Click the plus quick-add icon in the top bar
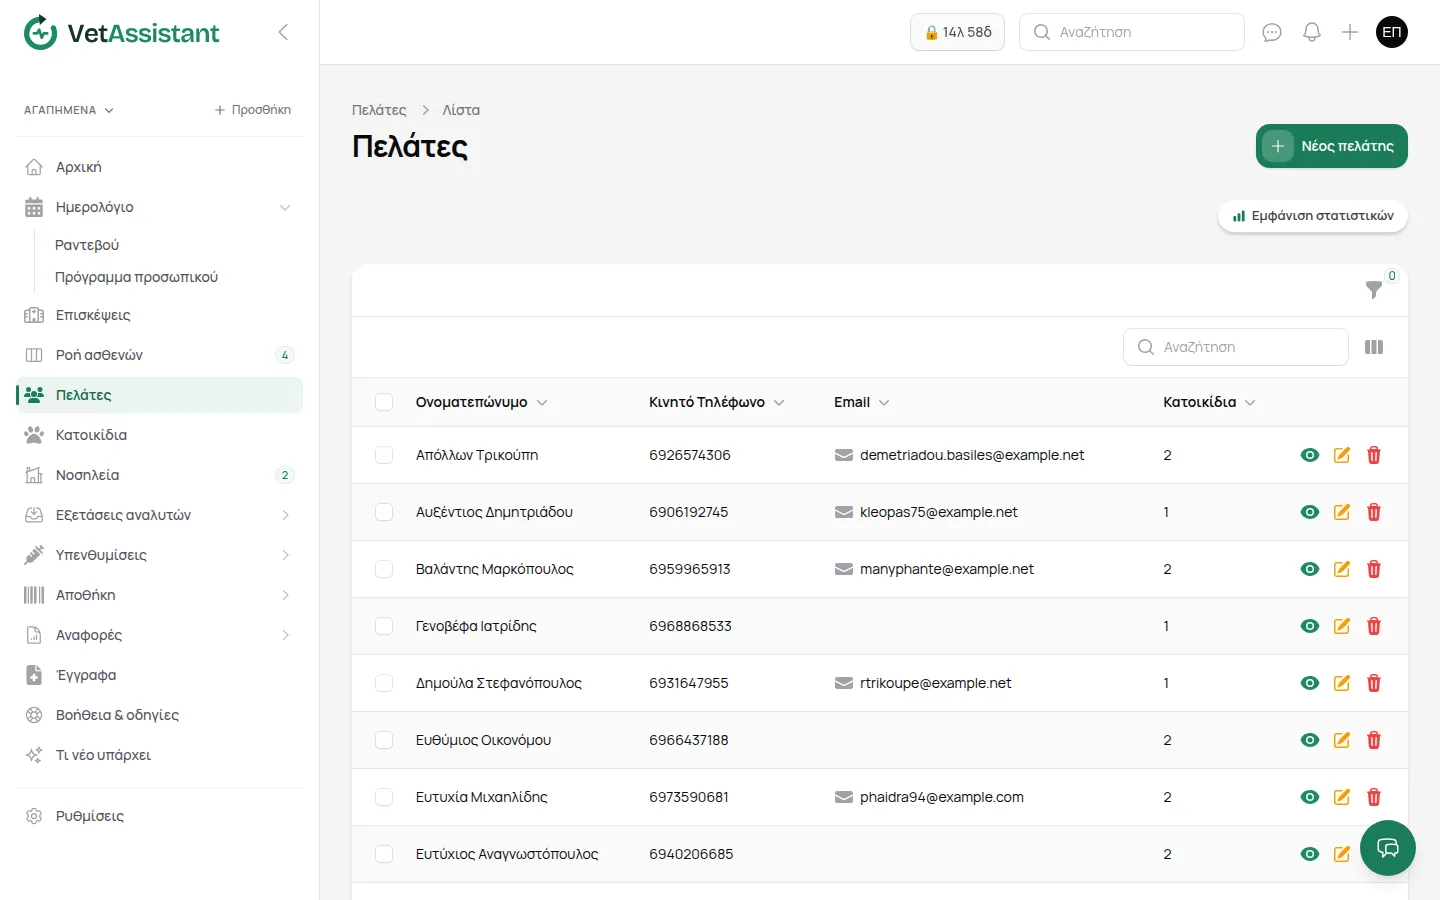This screenshot has height=900, width=1440. coord(1350,32)
